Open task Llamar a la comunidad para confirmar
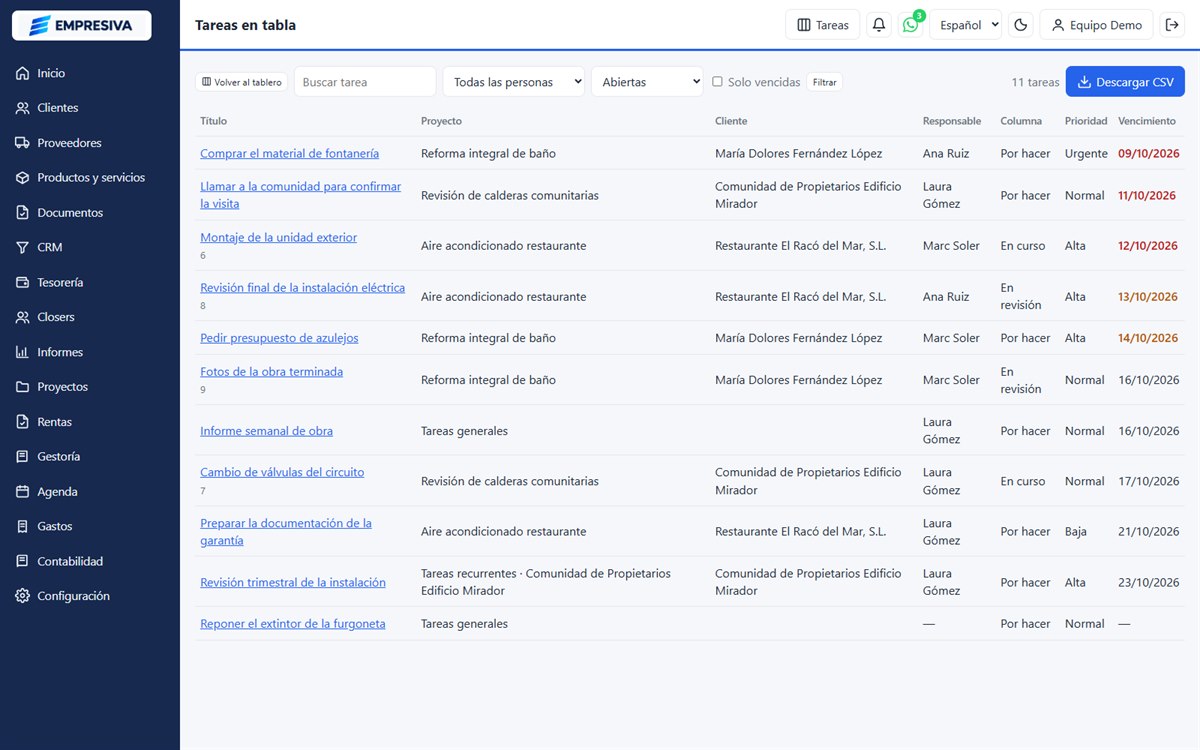Image resolution: width=1200 pixels, height=750 pixels. pos(300,195)
